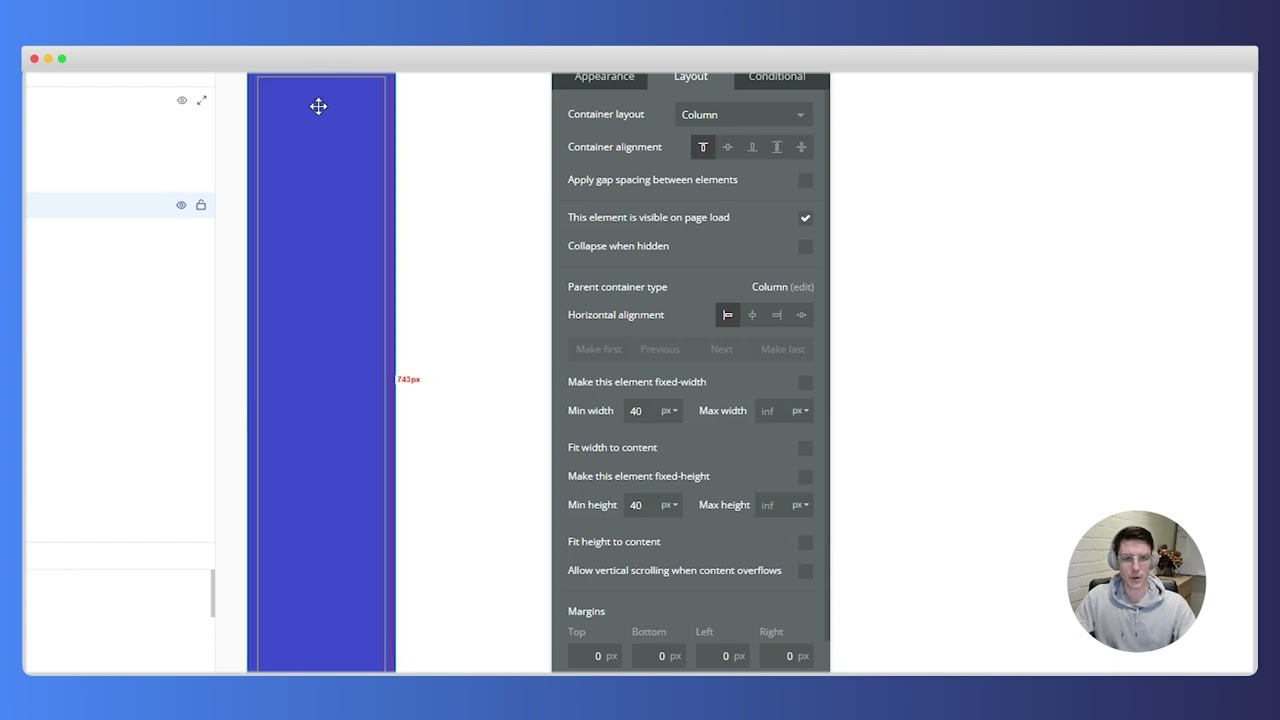Image resolution: width=1280 pixels, height=720 pixels.
Task: Click the Previous button
Action: 660,349
